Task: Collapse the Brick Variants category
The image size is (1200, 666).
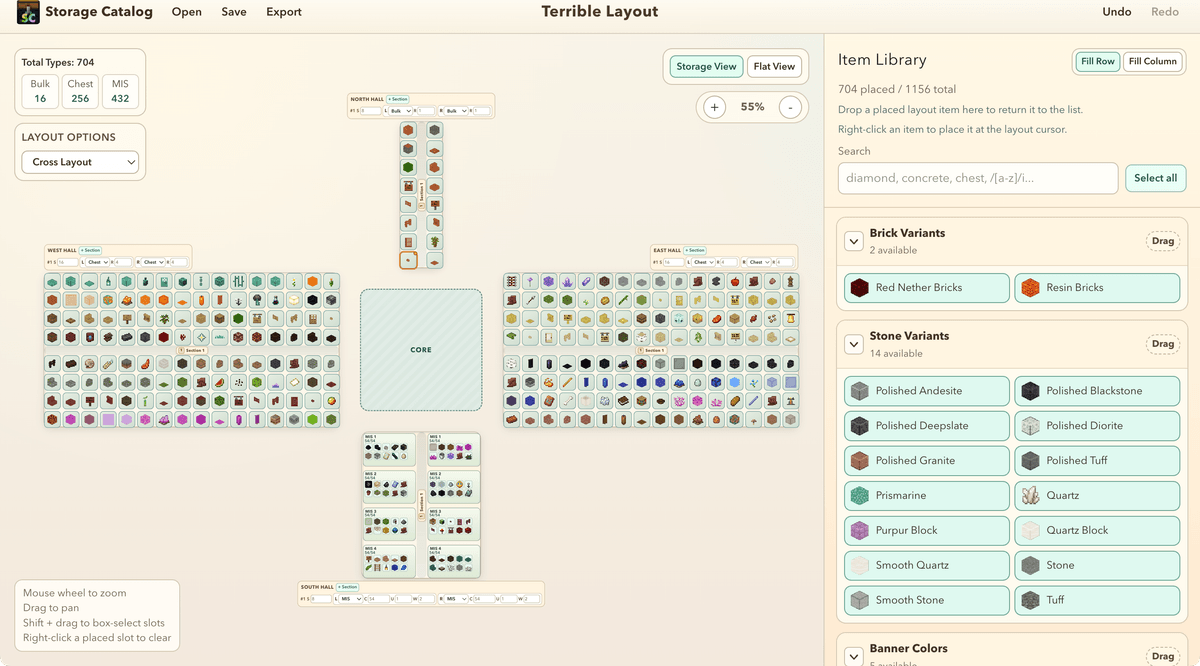Action: [x=854, y=241]
